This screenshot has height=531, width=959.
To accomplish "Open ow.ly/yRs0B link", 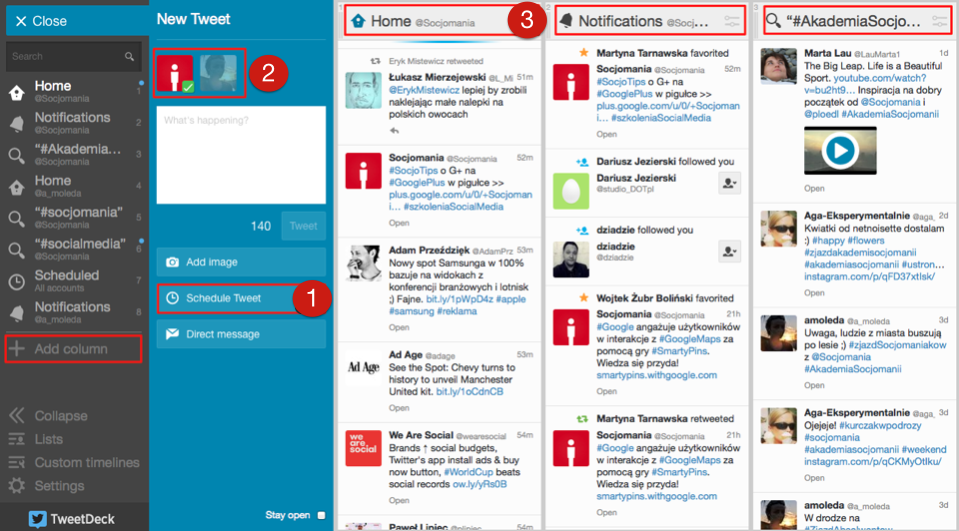I will tap(480, 484).
